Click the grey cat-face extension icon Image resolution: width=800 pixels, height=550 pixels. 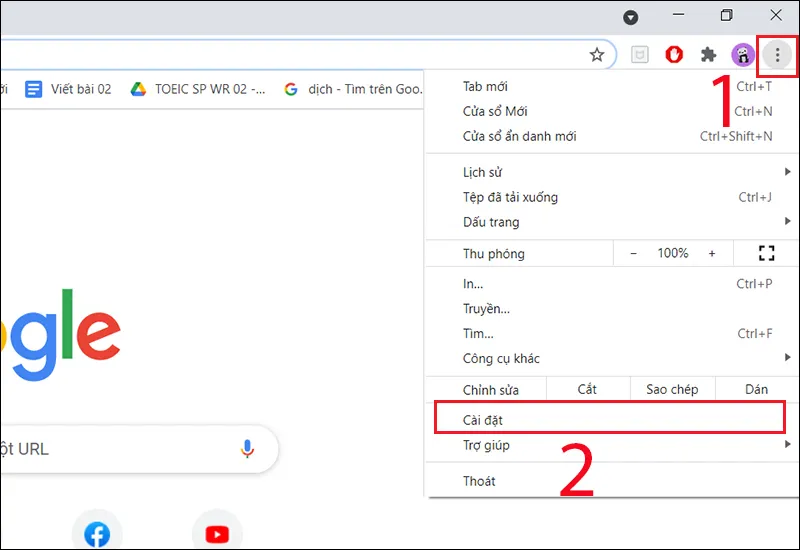[x=639, y=55]
